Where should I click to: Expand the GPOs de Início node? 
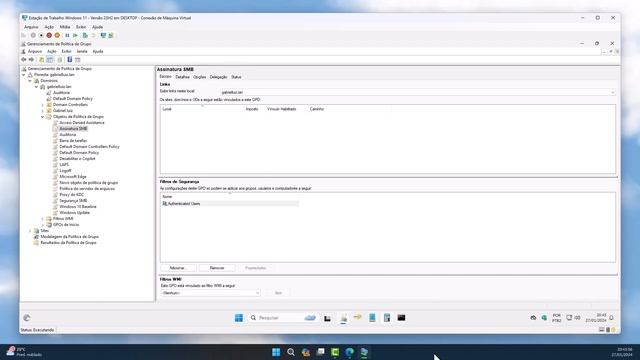[x=42, y=225]
